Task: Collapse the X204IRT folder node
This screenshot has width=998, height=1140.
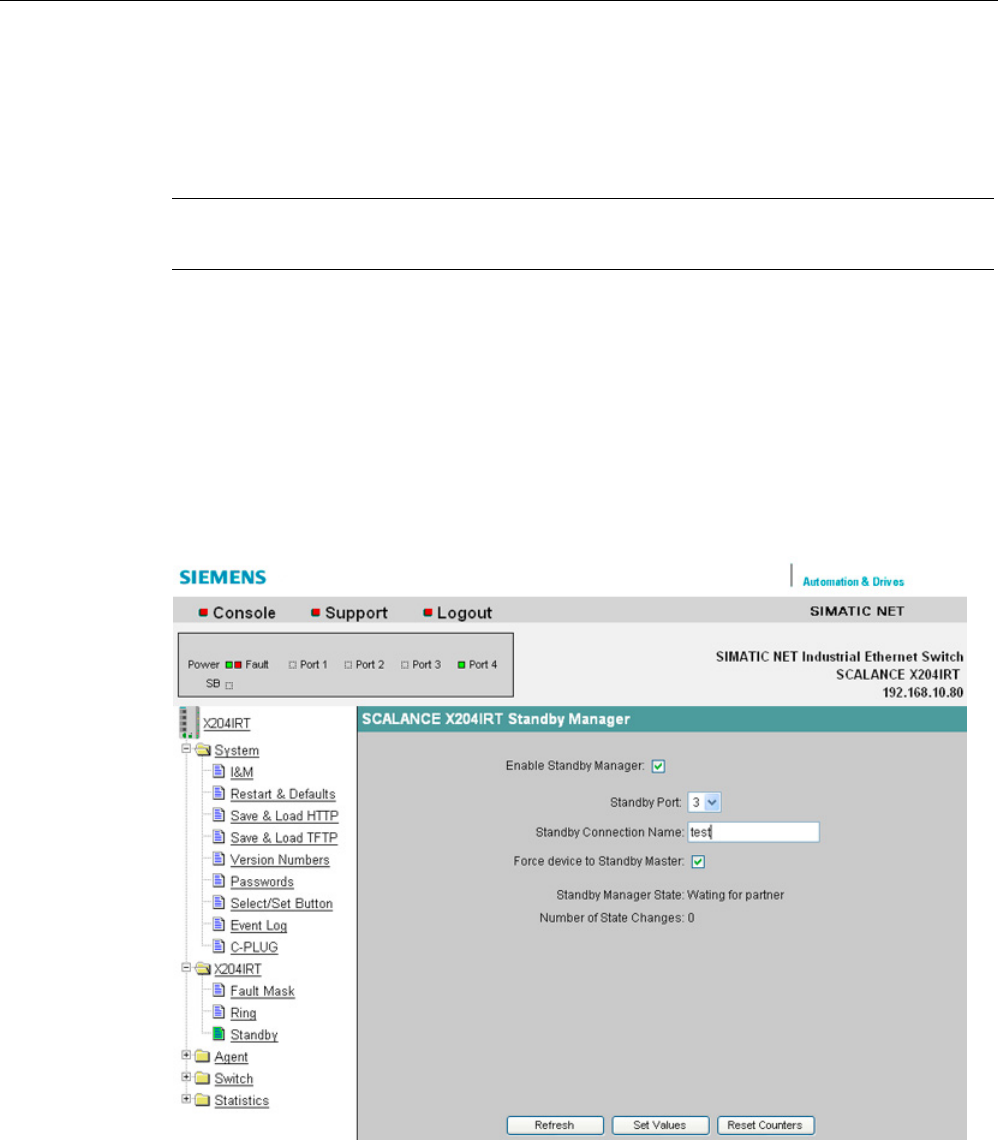Action: [186, 967]
